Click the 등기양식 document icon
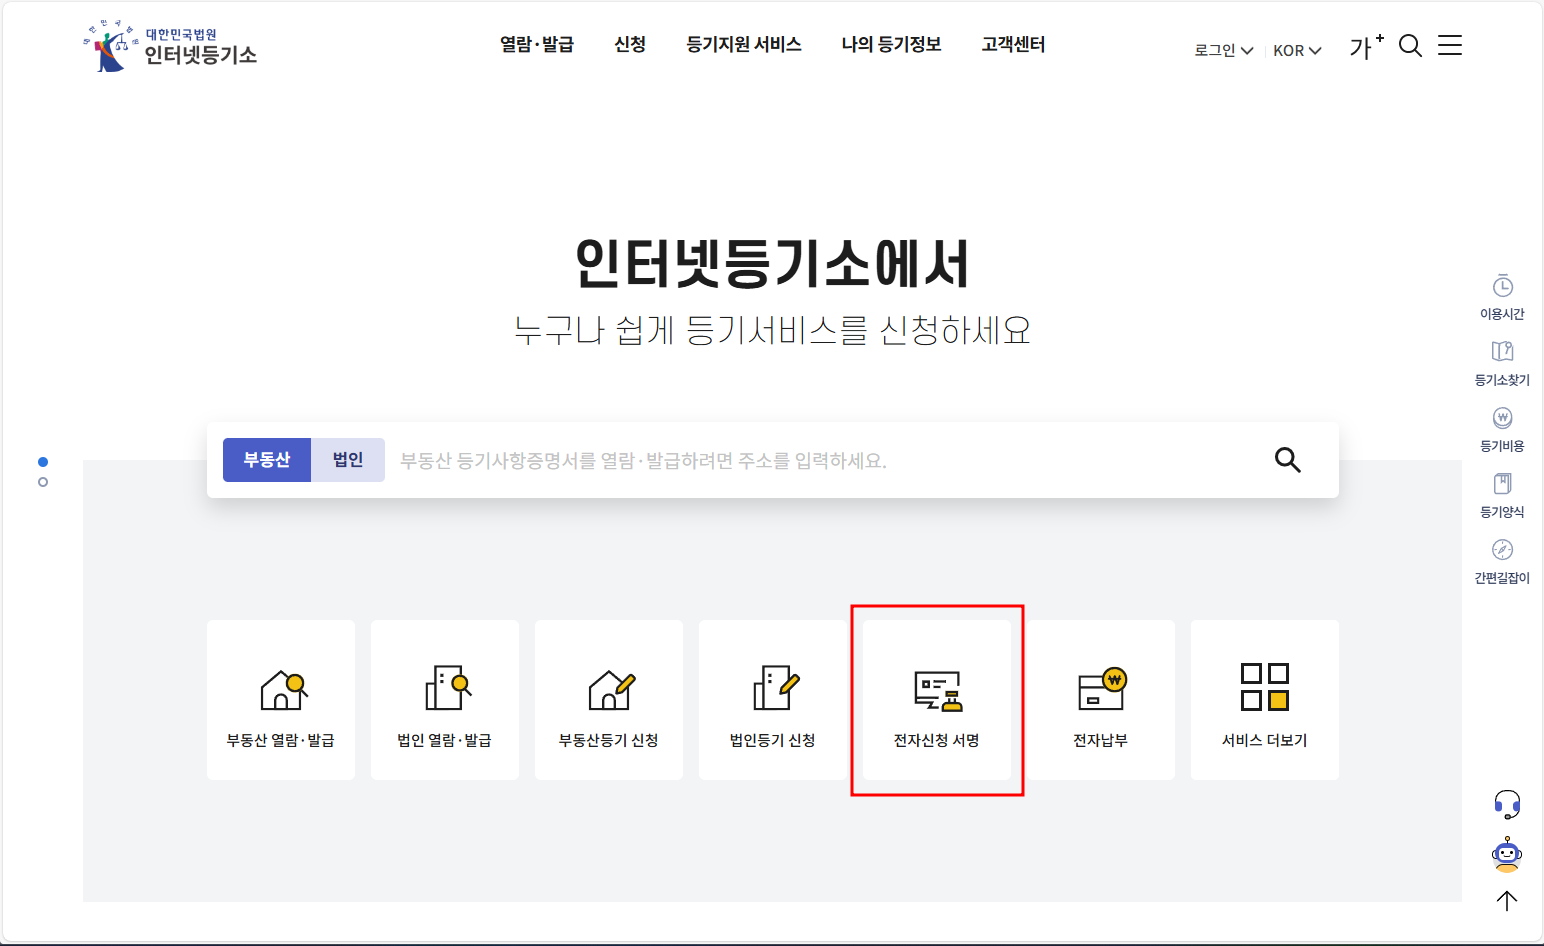This screenshot has width=1544, height=946. 1502,484
